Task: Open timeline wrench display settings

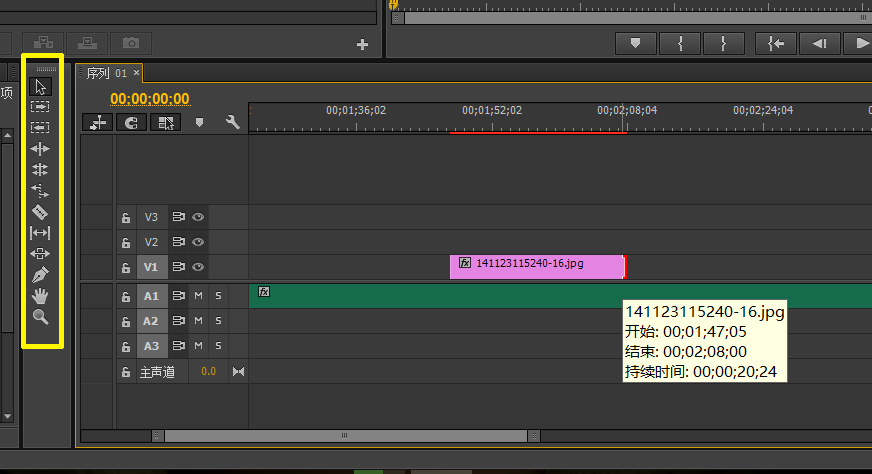Action: [232, 122]
